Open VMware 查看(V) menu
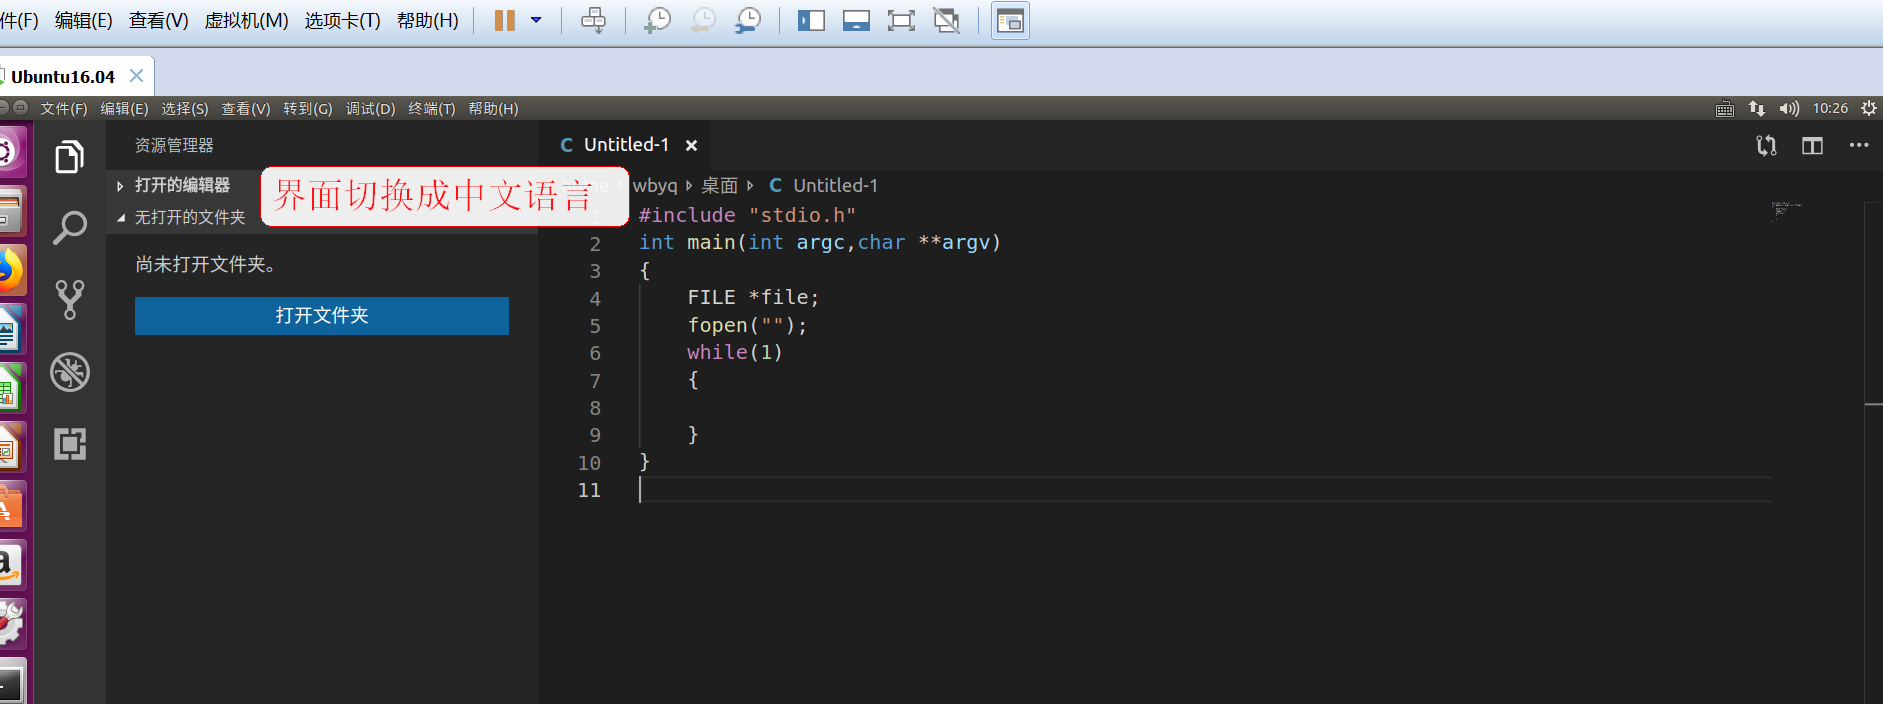The image size is (1883, 704). (158, 21)
